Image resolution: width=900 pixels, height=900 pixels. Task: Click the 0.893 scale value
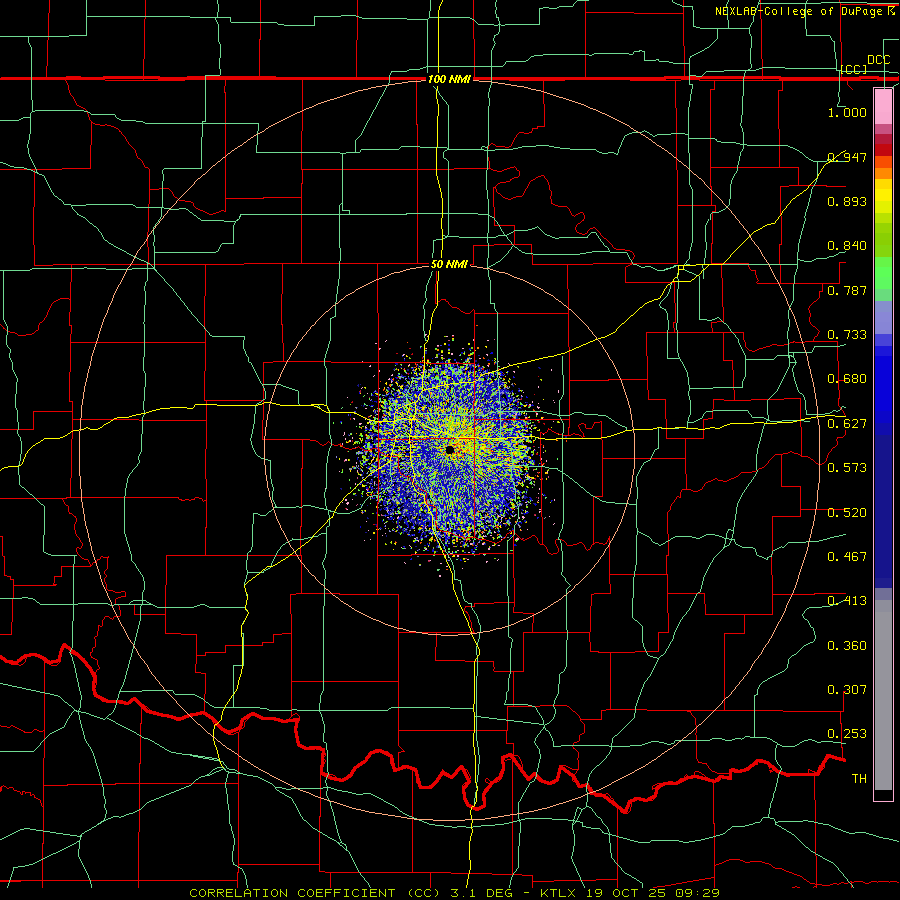click(847, 201)
